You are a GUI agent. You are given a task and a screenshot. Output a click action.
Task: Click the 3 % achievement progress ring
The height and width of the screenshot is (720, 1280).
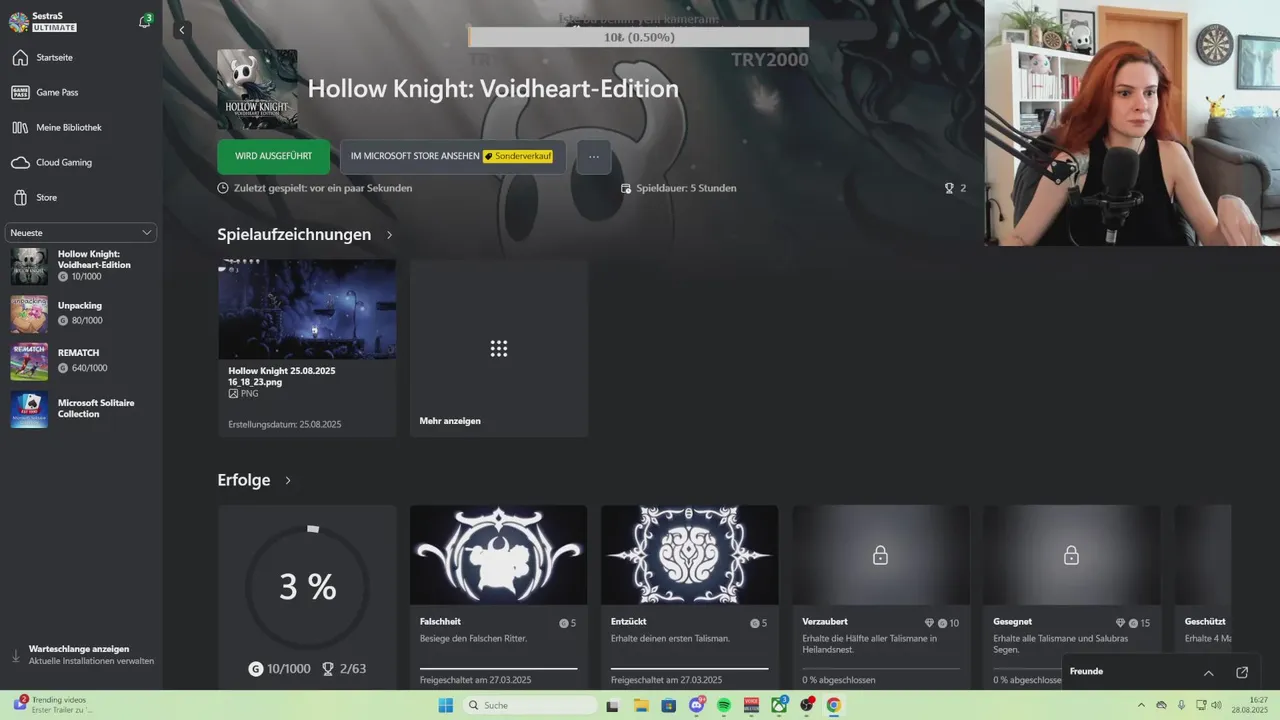coord(308,586)
